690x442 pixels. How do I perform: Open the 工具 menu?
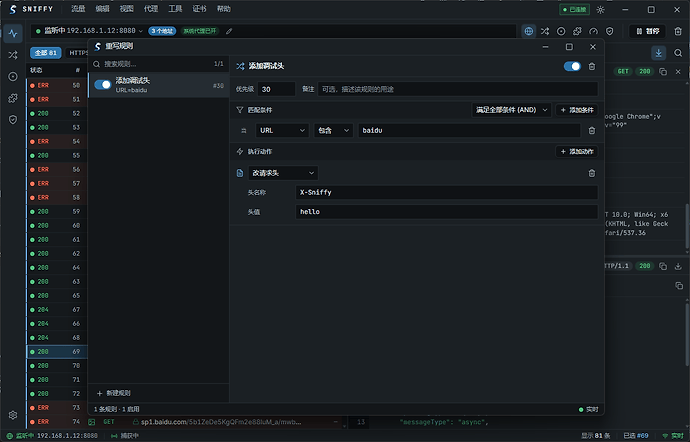point(175,9)
